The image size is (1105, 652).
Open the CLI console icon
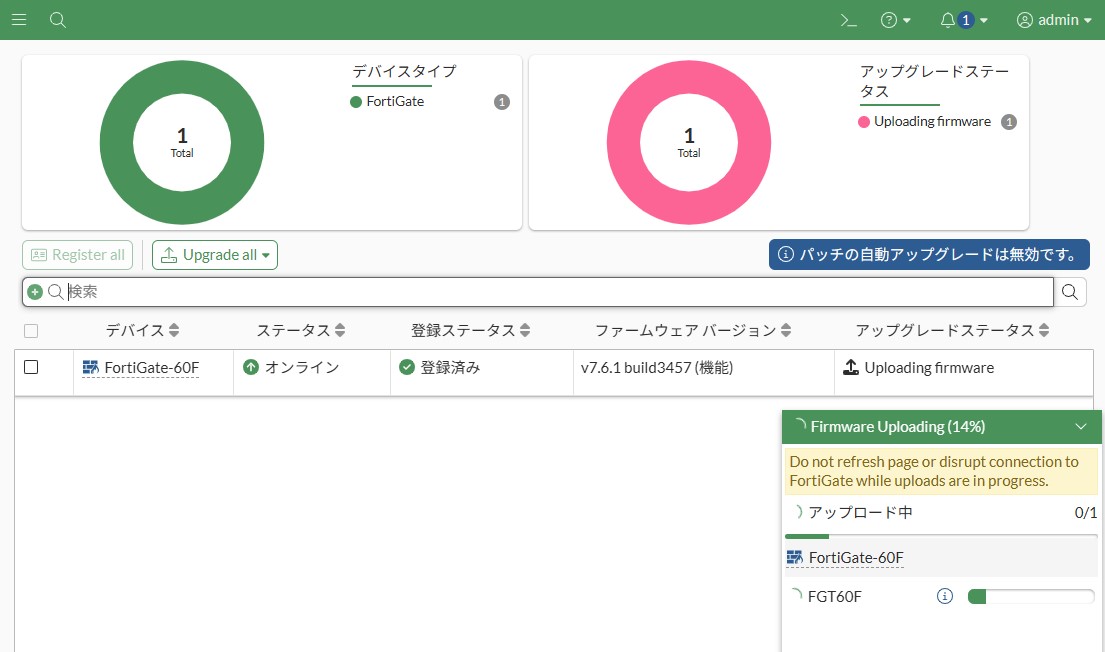pyautogui.click(x=848, y=20)
